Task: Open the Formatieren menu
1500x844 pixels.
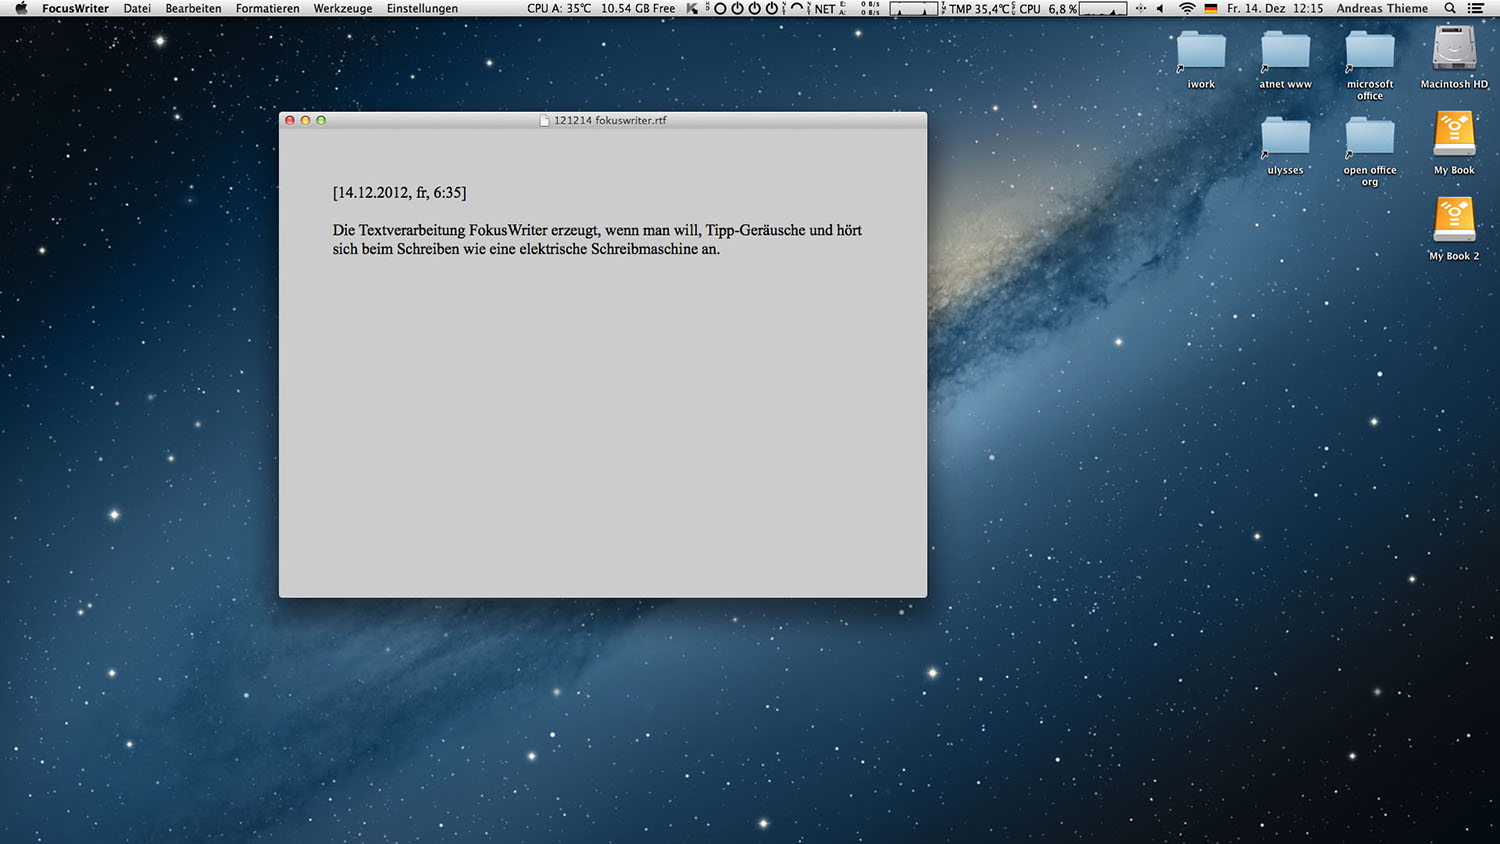Action: [x=267, y=8]
